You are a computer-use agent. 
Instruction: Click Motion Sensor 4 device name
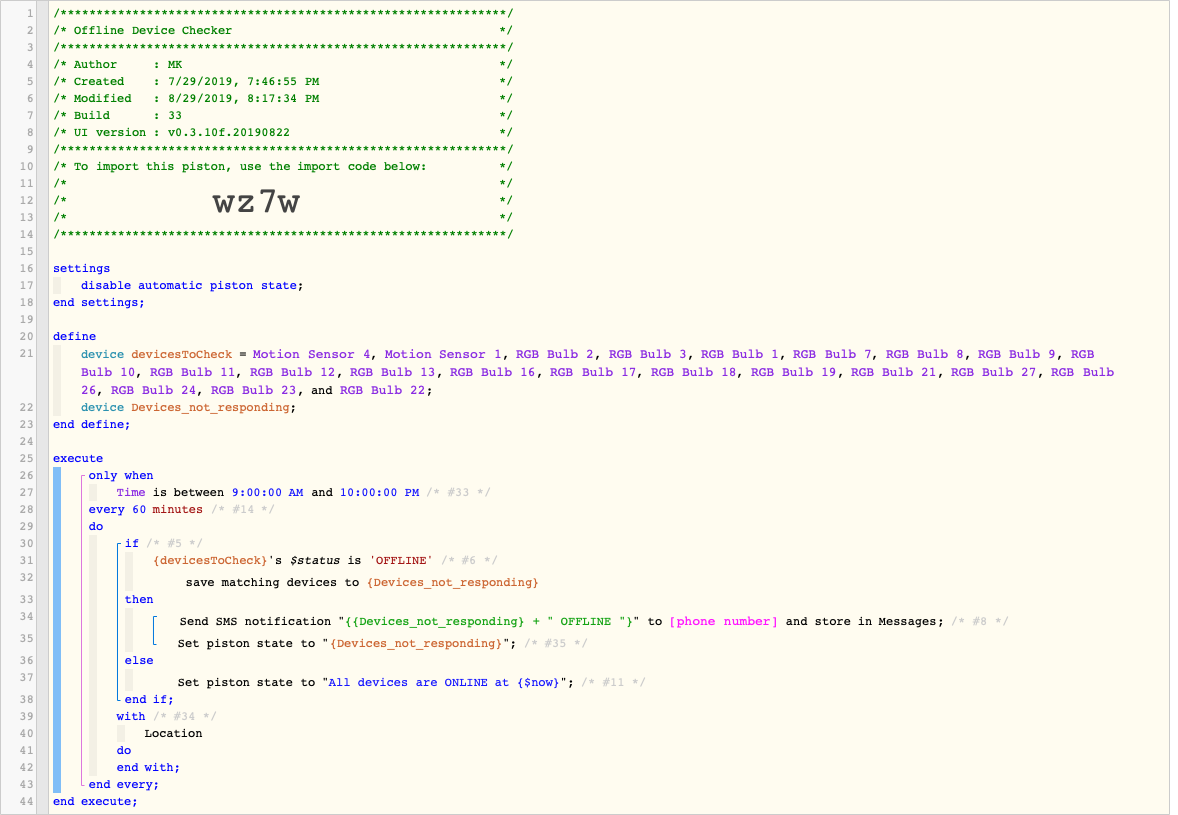(x=312, y=355)
